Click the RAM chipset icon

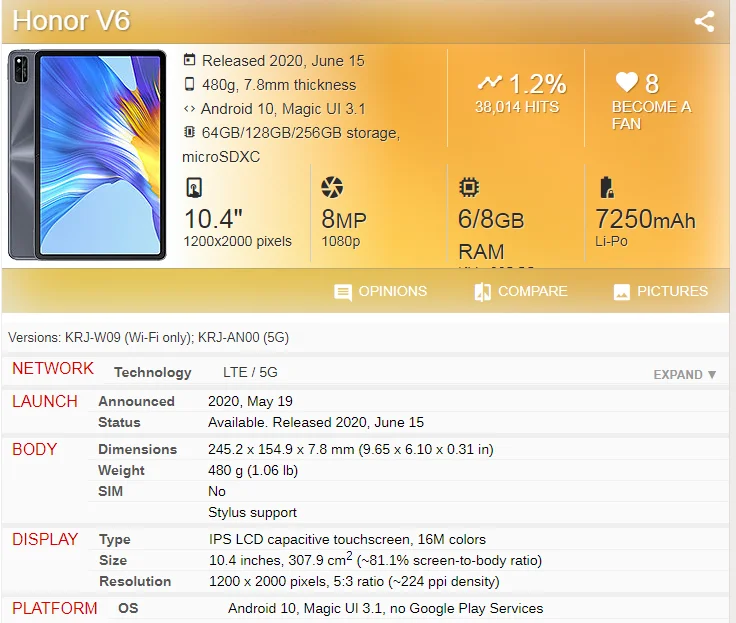pos(469,187)
